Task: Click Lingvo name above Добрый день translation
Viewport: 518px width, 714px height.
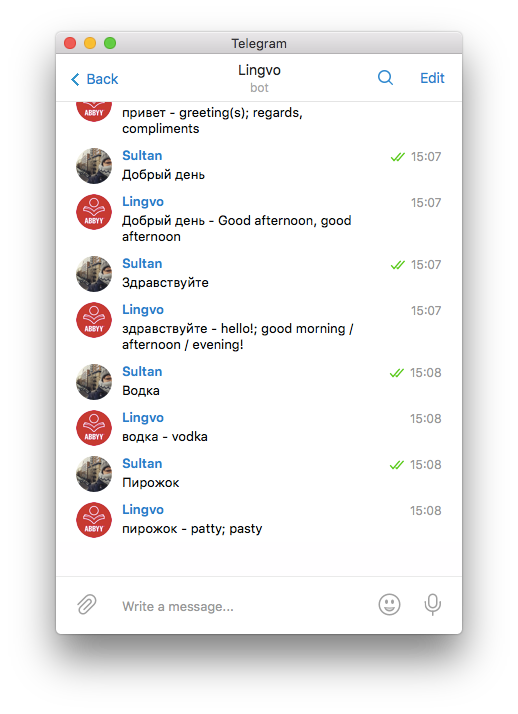Action: tap(143, 202)
